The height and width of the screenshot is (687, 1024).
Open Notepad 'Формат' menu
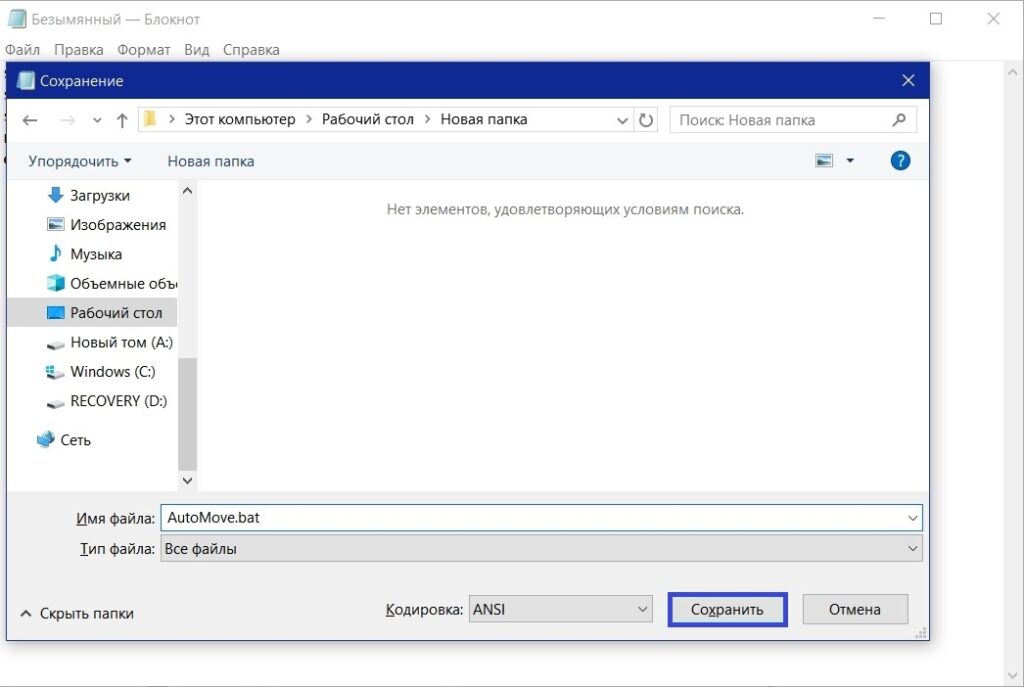pyautogui.click(x=144, y=50)
